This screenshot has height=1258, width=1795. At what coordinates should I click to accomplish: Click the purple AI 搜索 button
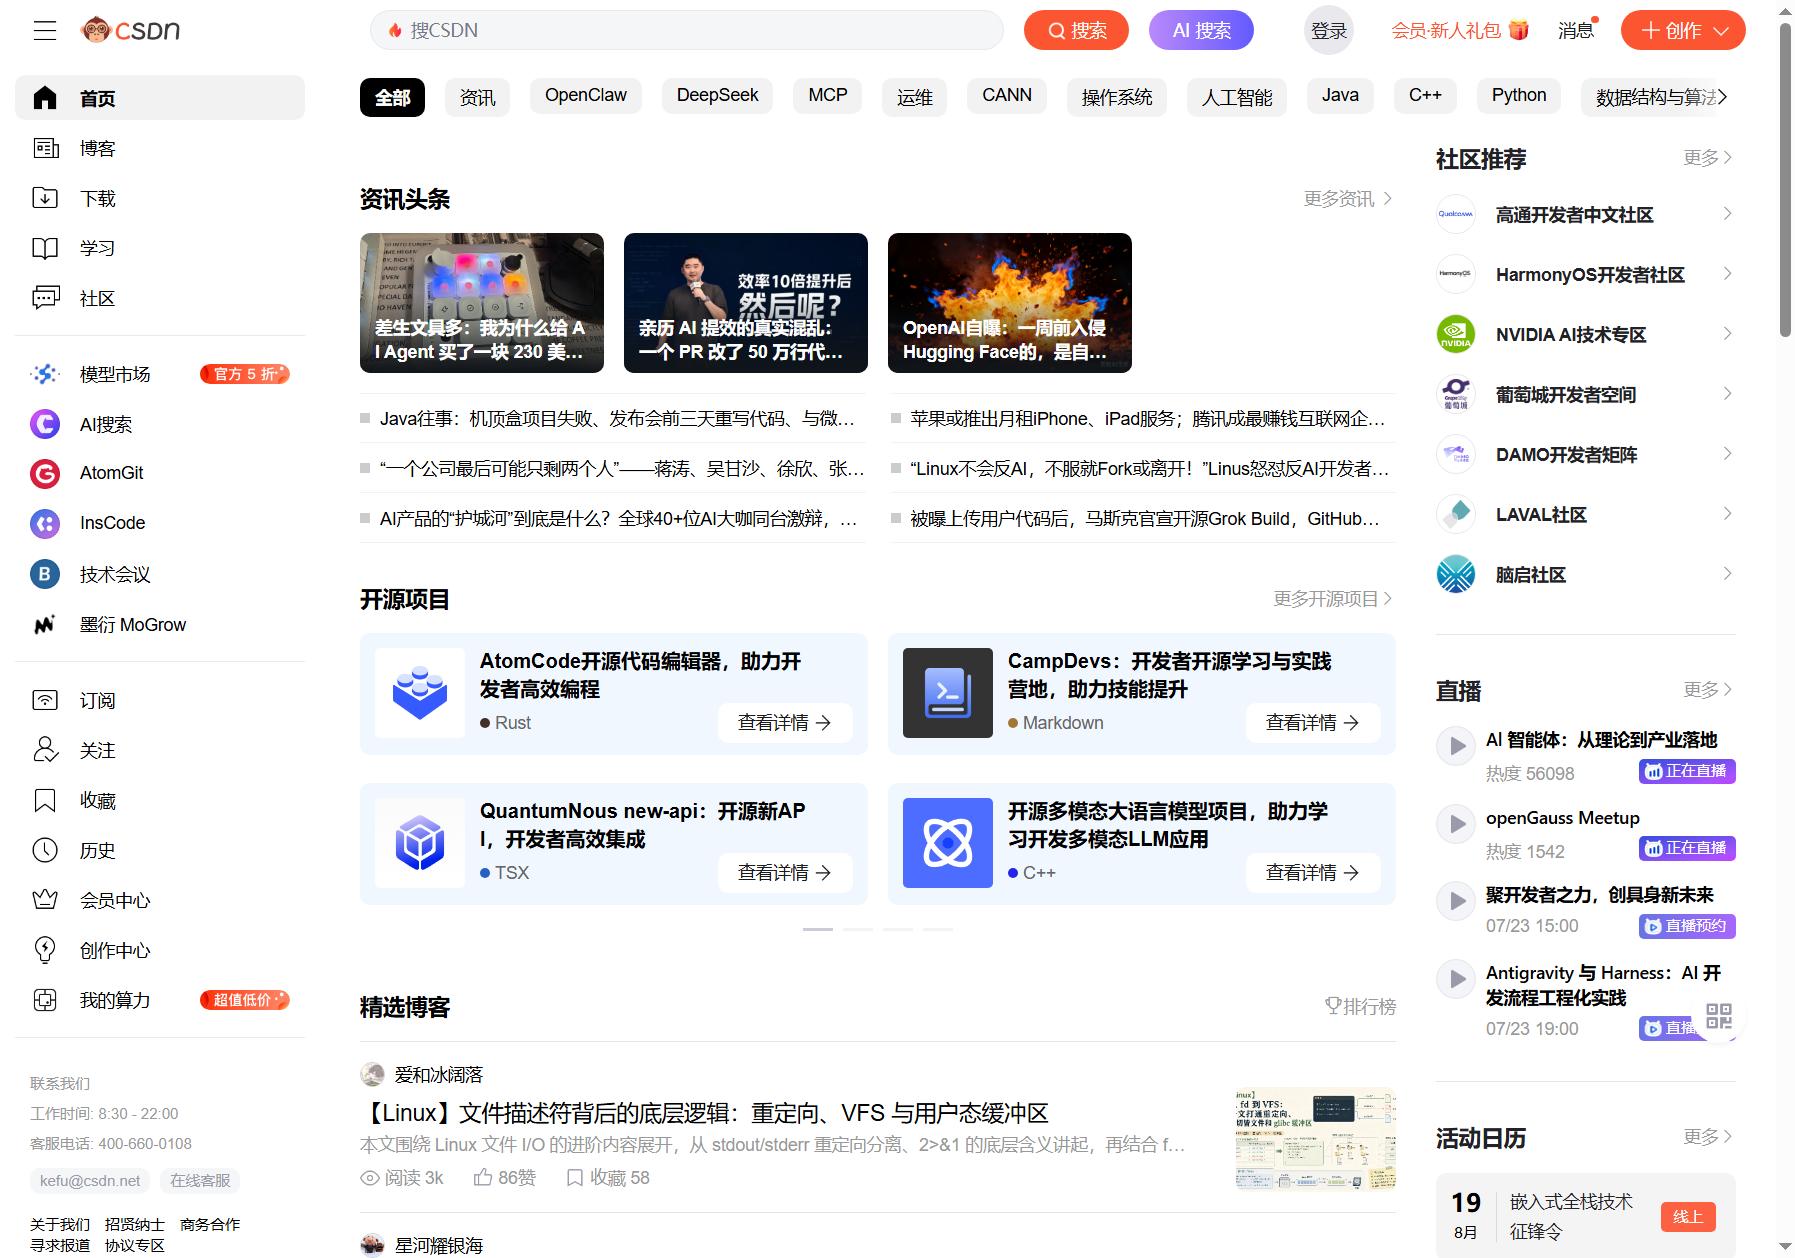pos(1201,31)
